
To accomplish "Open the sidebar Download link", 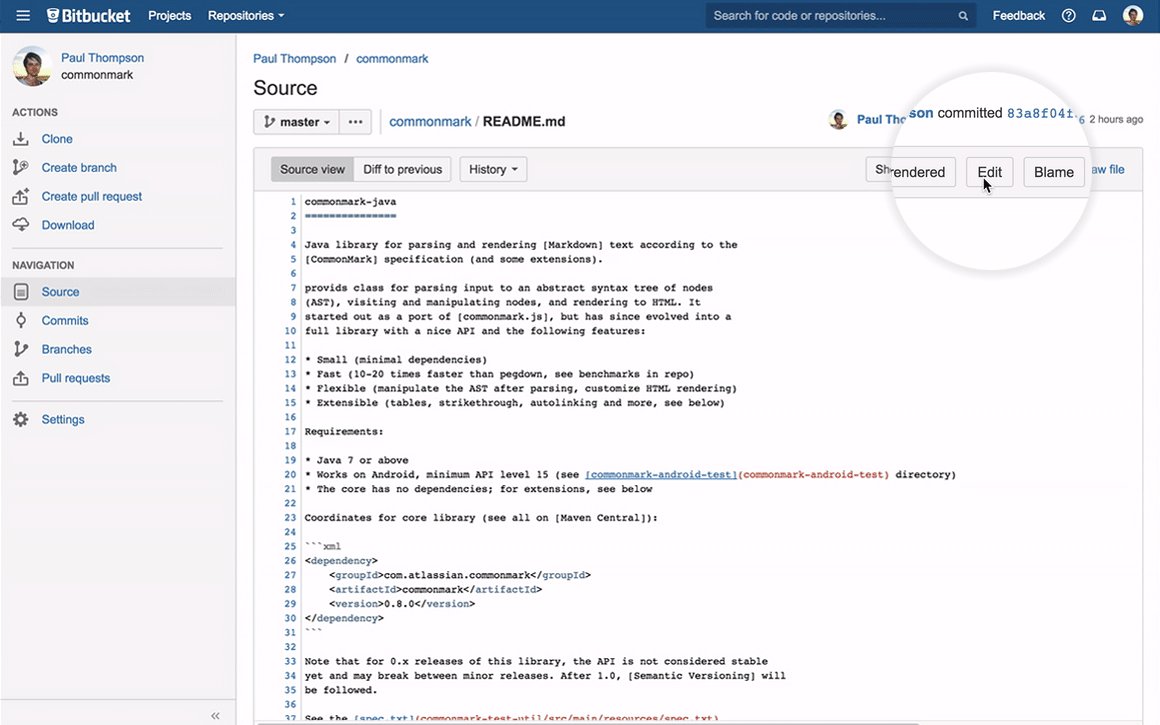I will point(68,225).
